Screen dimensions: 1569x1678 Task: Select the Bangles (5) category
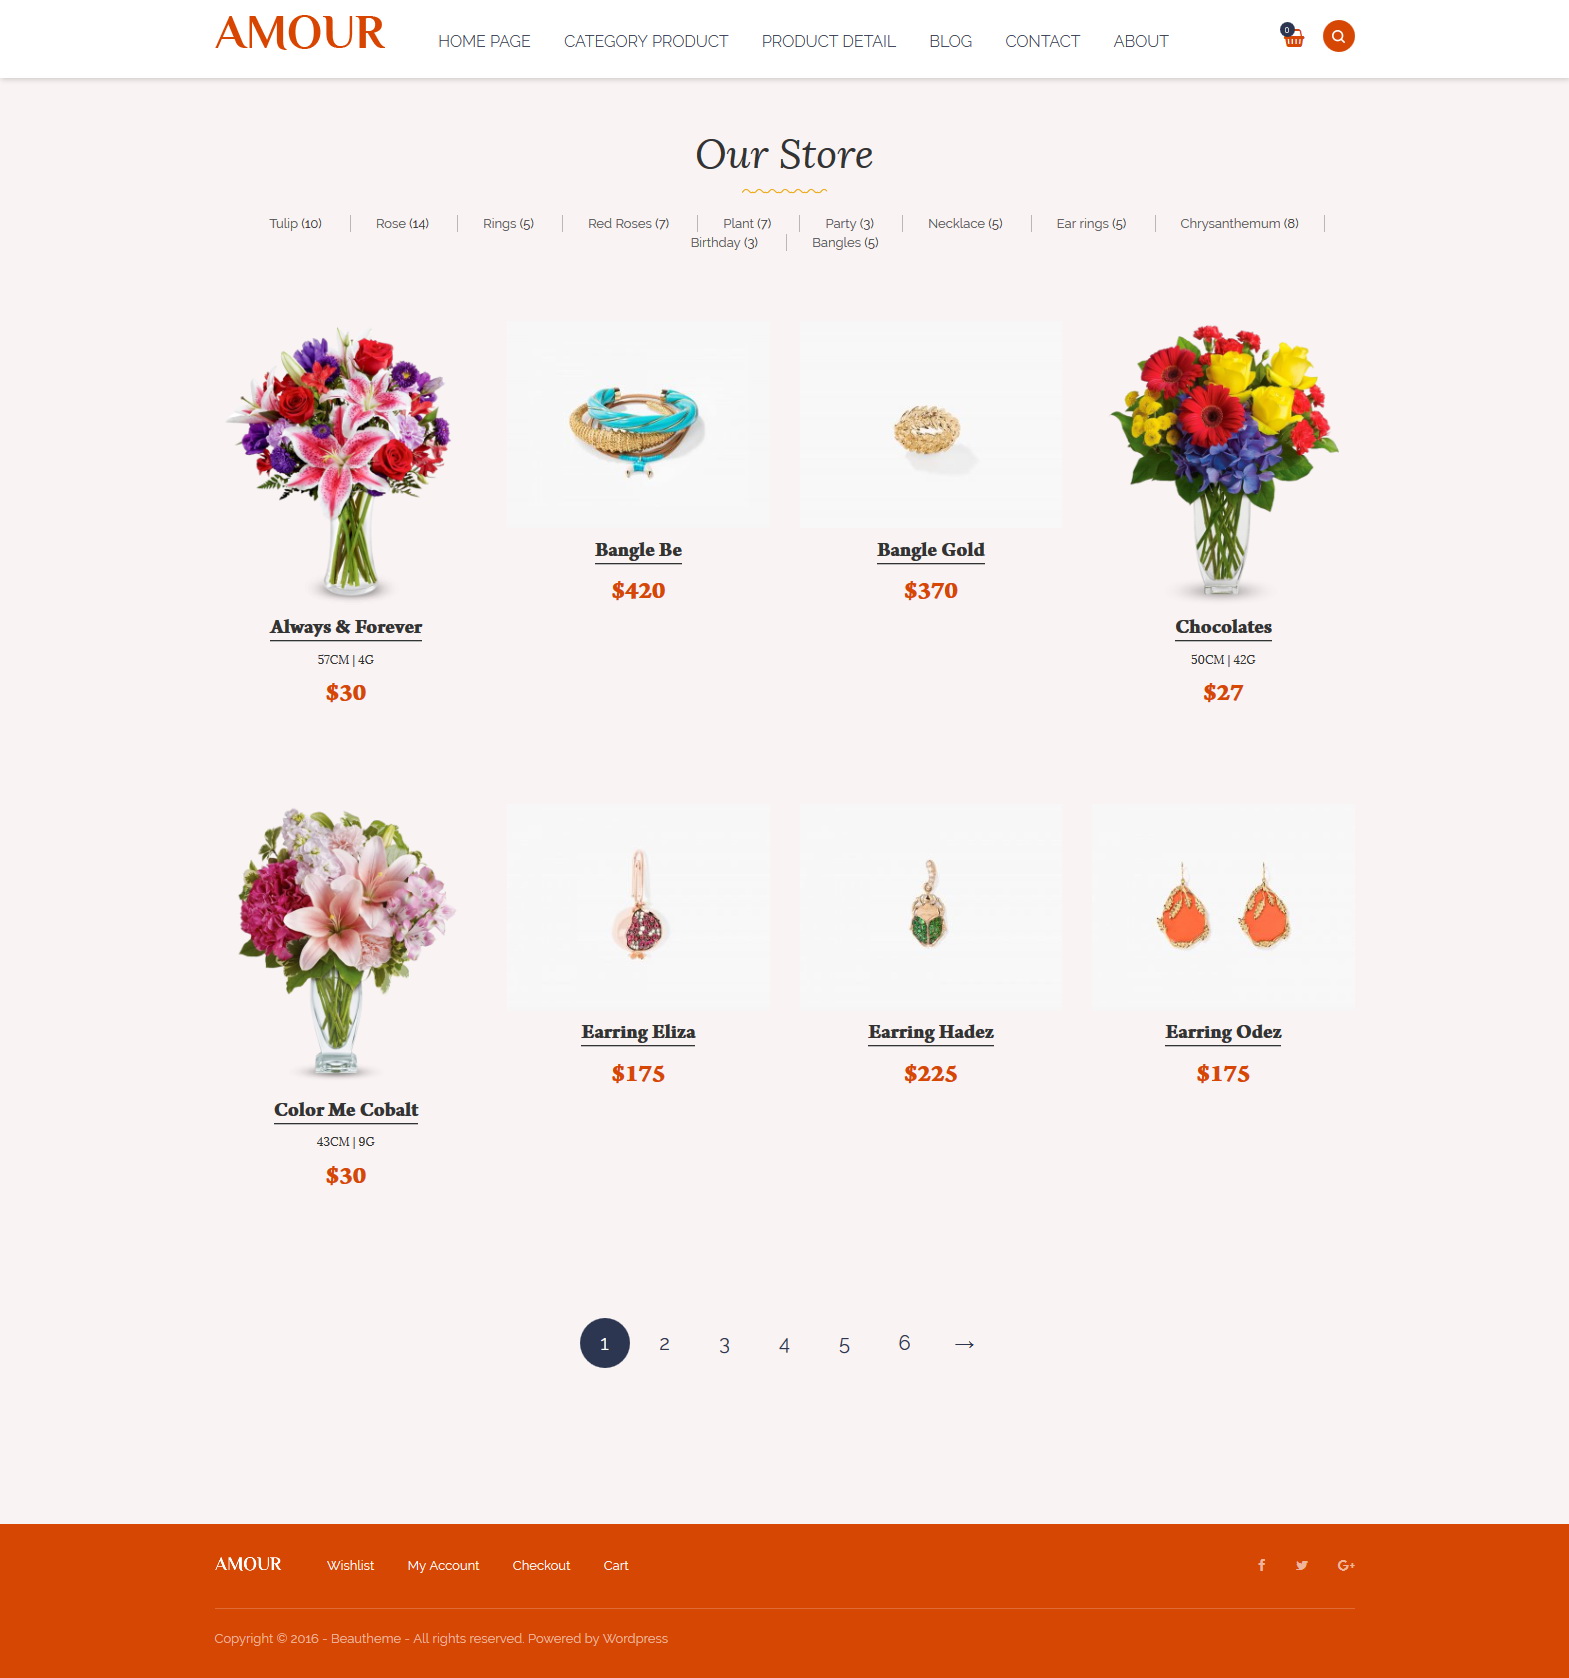pyautogui.click(x=845, y=242)
